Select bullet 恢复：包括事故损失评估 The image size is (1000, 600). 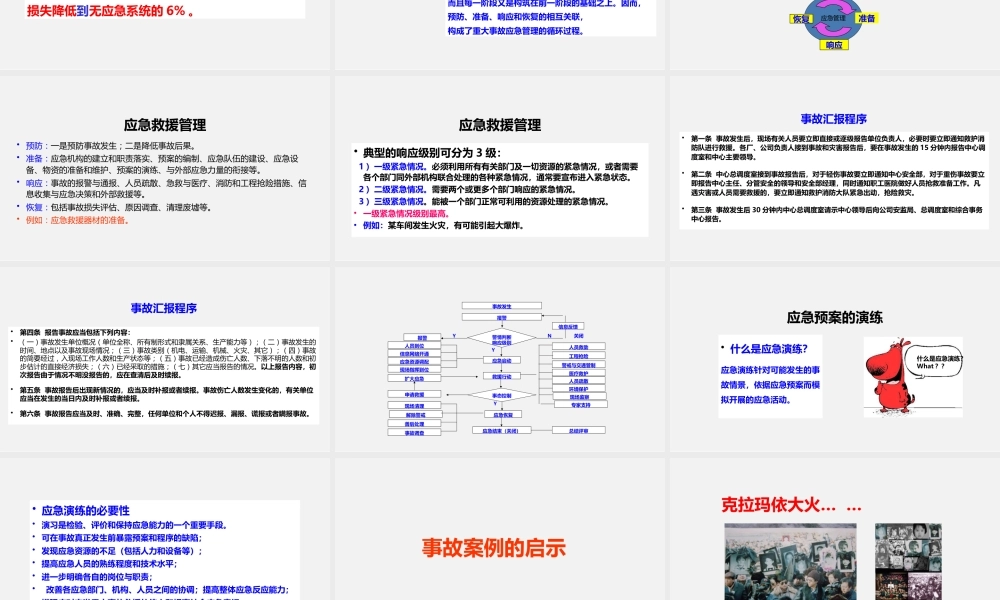[x=119, y=207]
